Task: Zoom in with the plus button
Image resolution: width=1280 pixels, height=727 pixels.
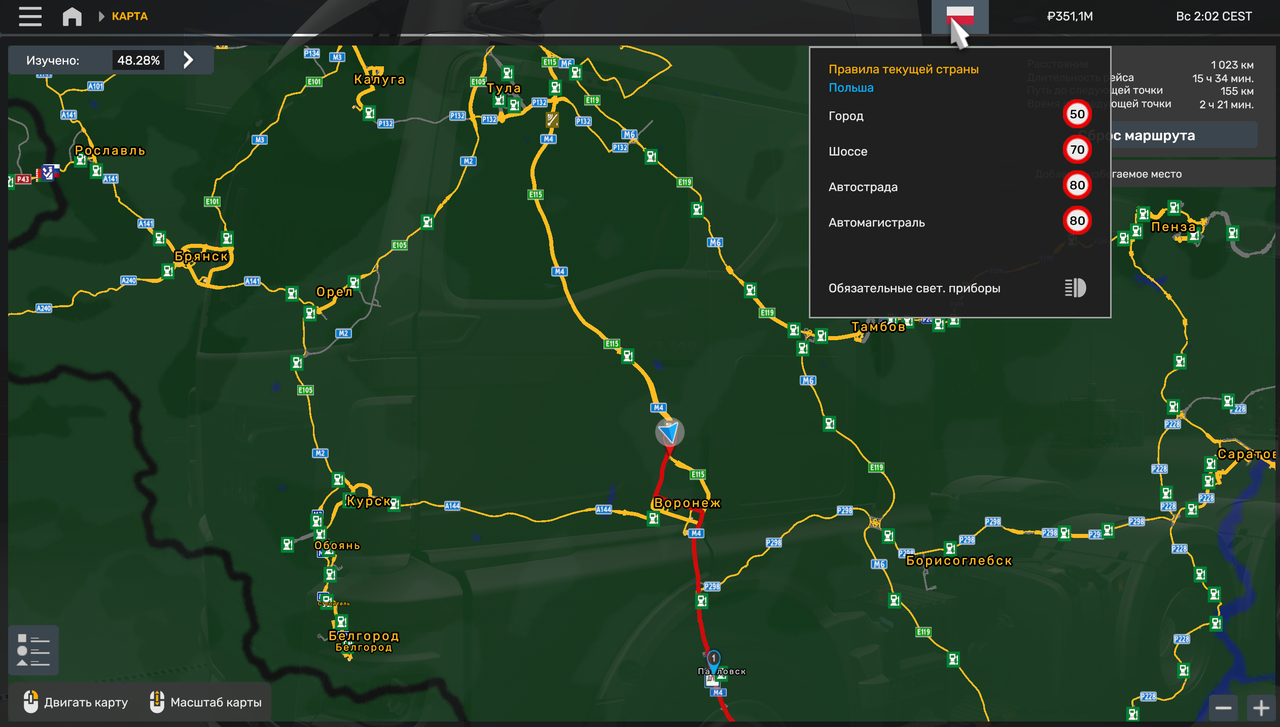Action: (x=1261, y=708)
